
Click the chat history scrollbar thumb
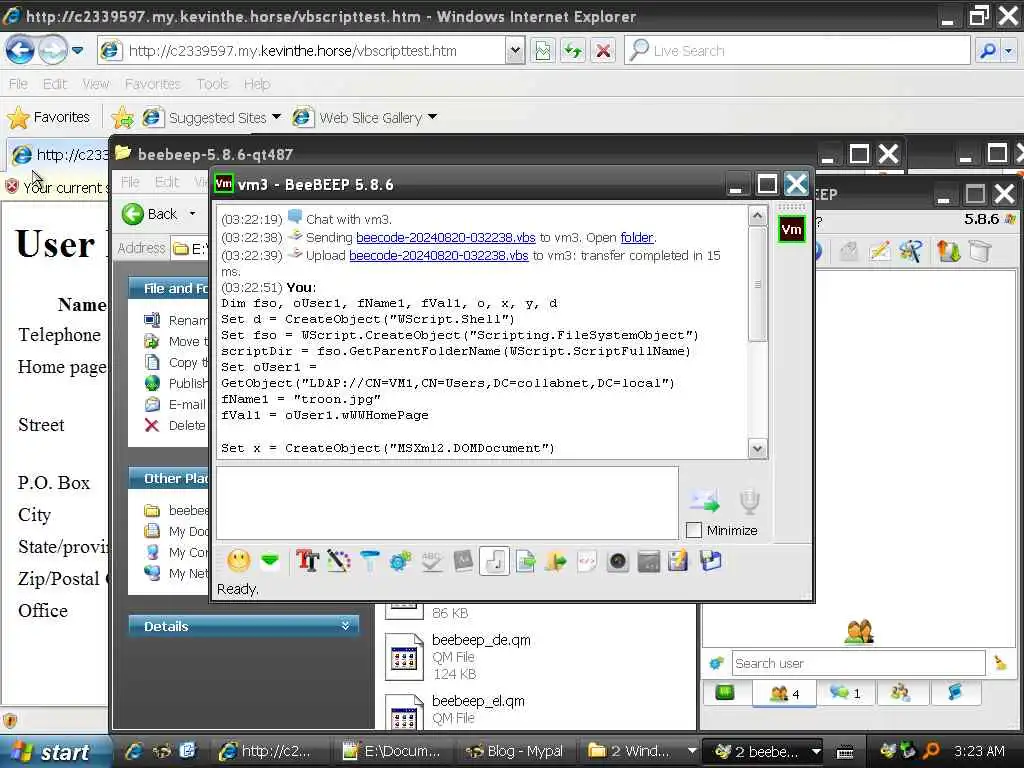758,284
